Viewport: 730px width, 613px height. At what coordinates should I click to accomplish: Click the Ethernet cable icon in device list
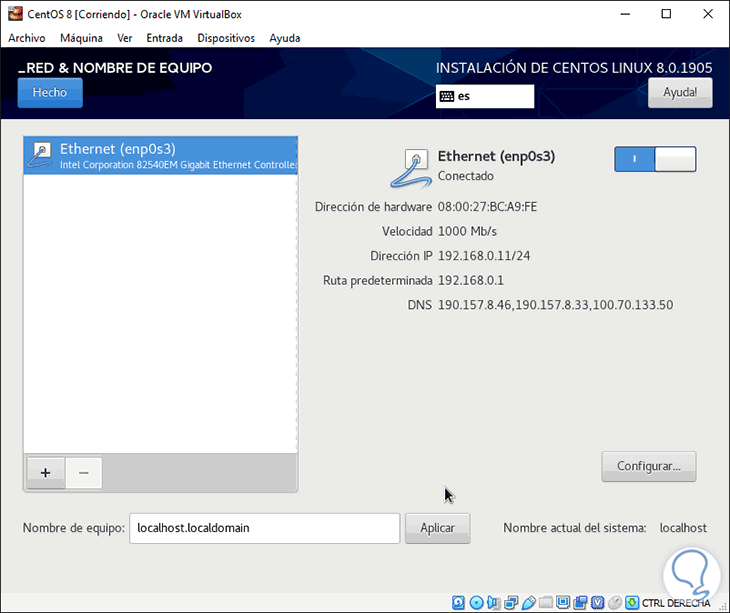point(41,155)
